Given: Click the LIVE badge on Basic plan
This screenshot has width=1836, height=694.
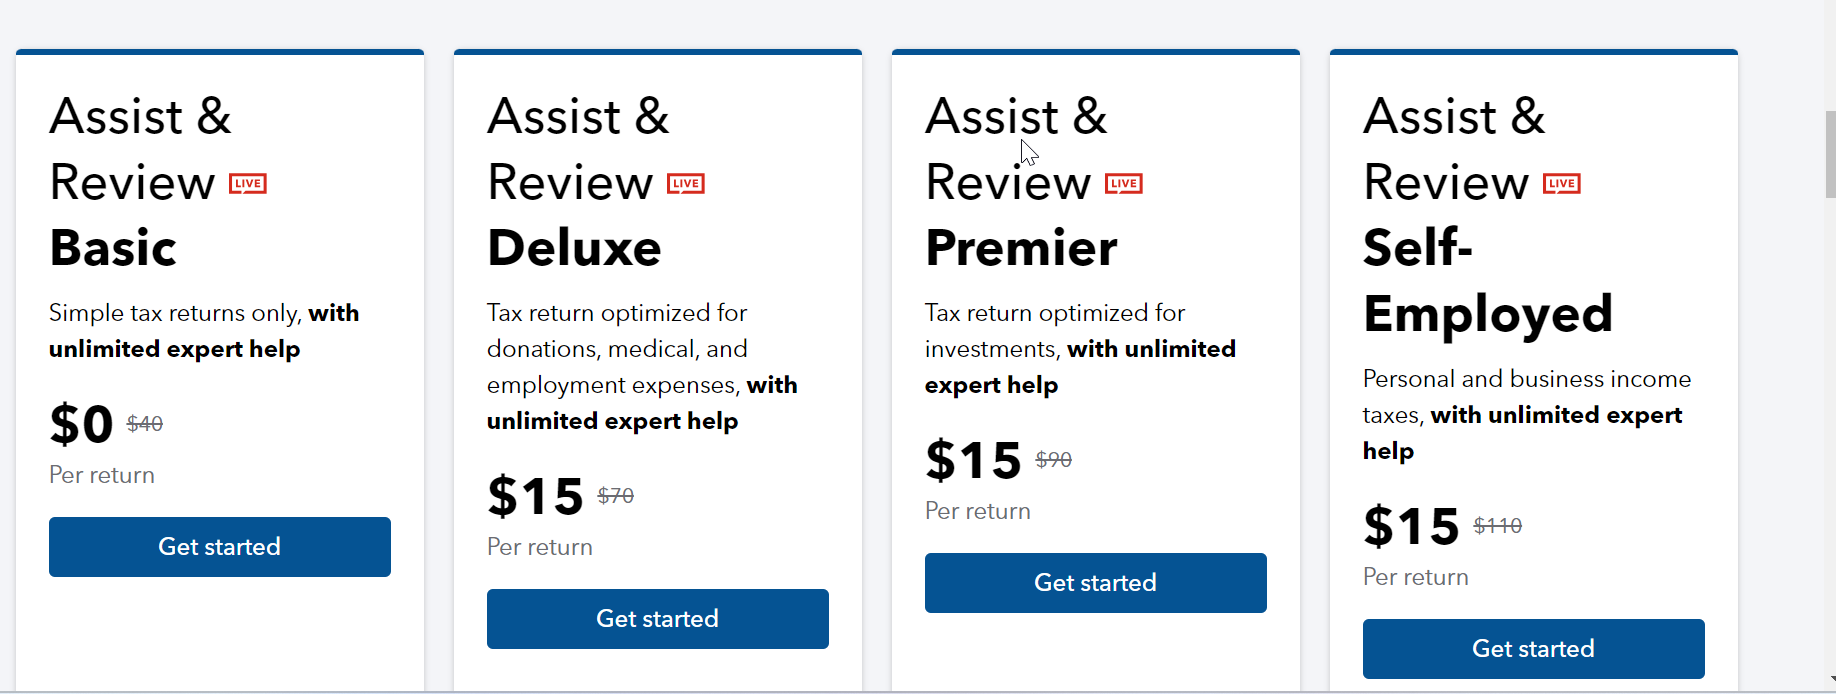Looking at the screenshot, I should [248, 184].
